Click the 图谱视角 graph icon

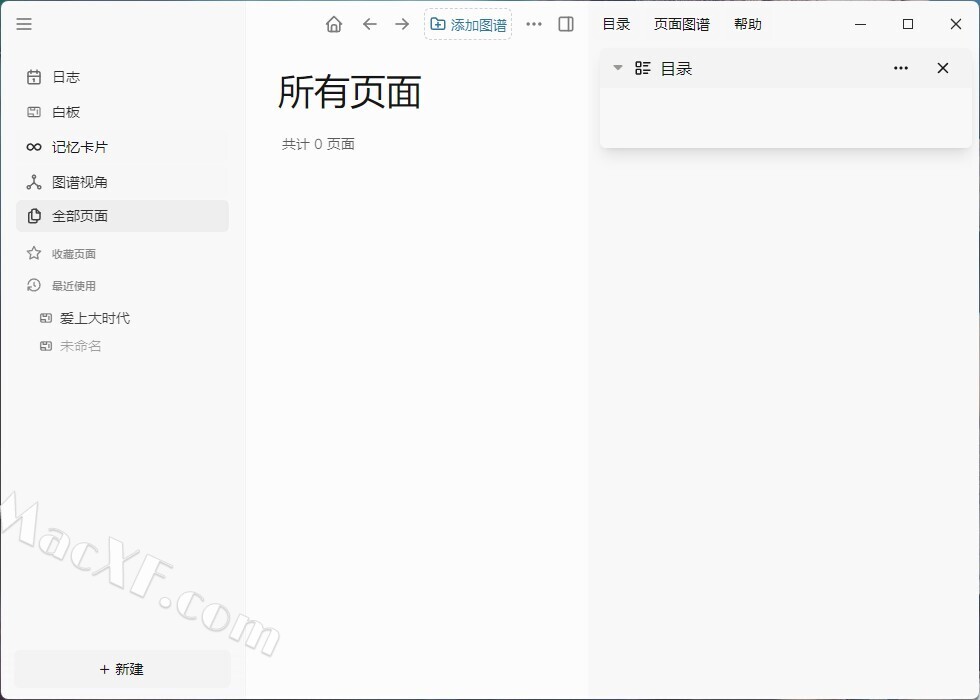pyautogui.click(x=34, y=182)
